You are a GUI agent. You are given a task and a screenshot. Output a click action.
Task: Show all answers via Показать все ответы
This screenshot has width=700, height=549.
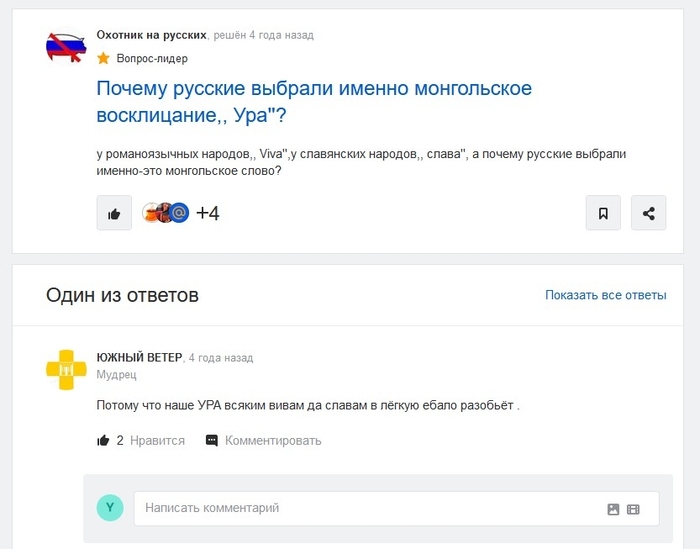tap(605, 295)
